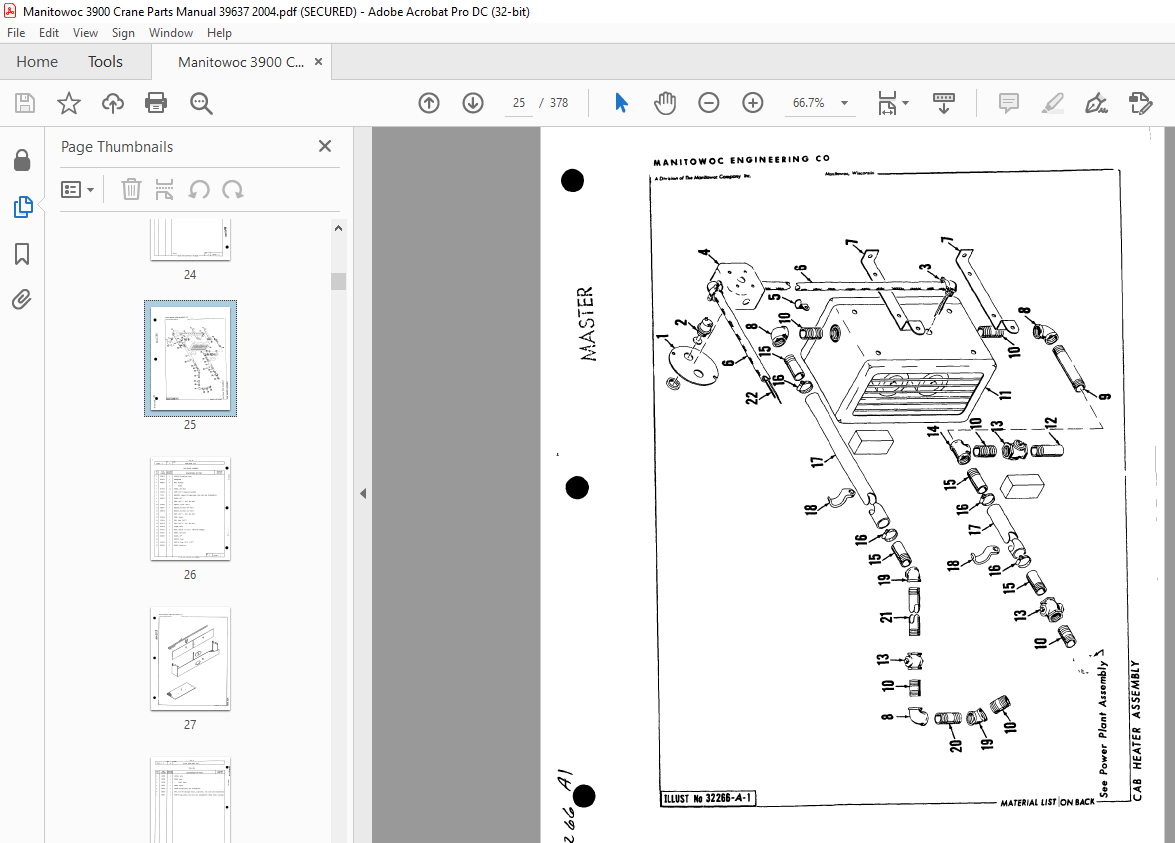Click the scrolling mode keyboard icon
The height and width of the screenshot is (843, 1175).
(943, 103)
